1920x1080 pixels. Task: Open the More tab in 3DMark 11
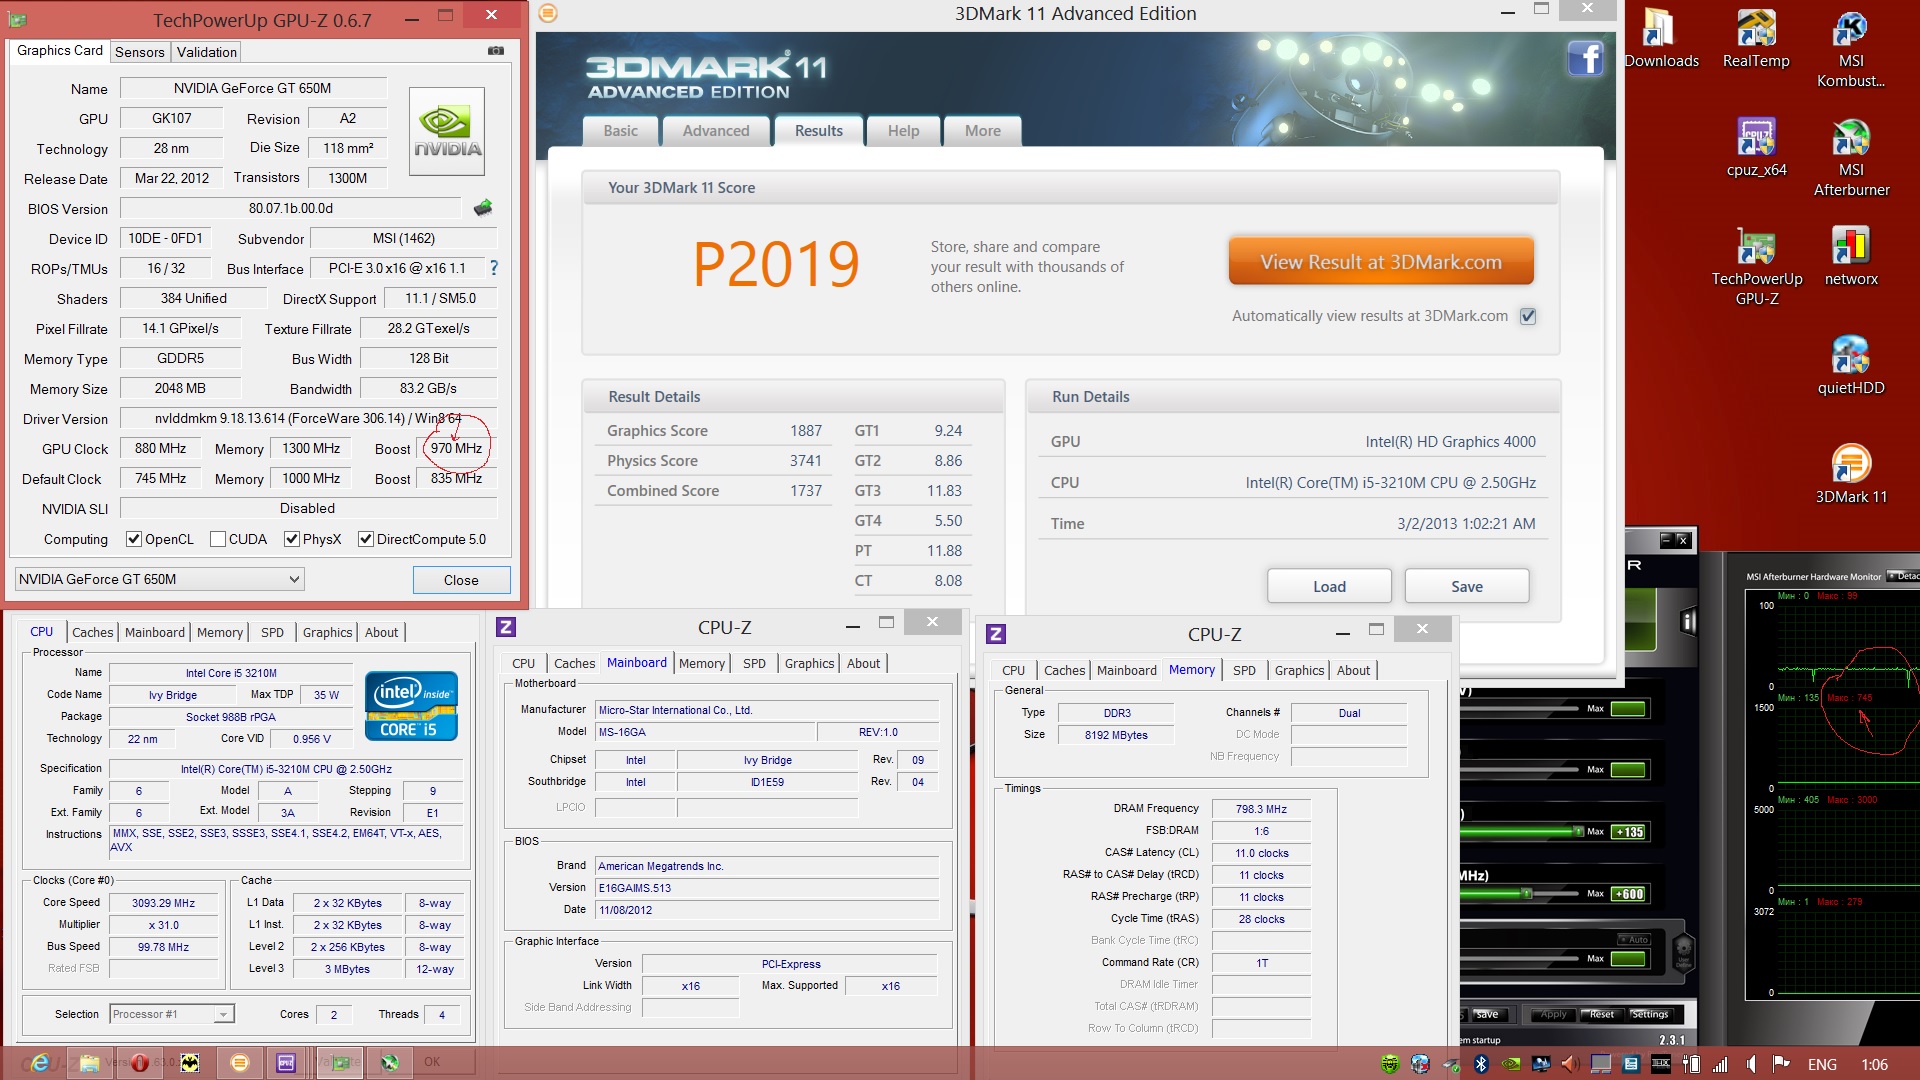coord(982,131)
